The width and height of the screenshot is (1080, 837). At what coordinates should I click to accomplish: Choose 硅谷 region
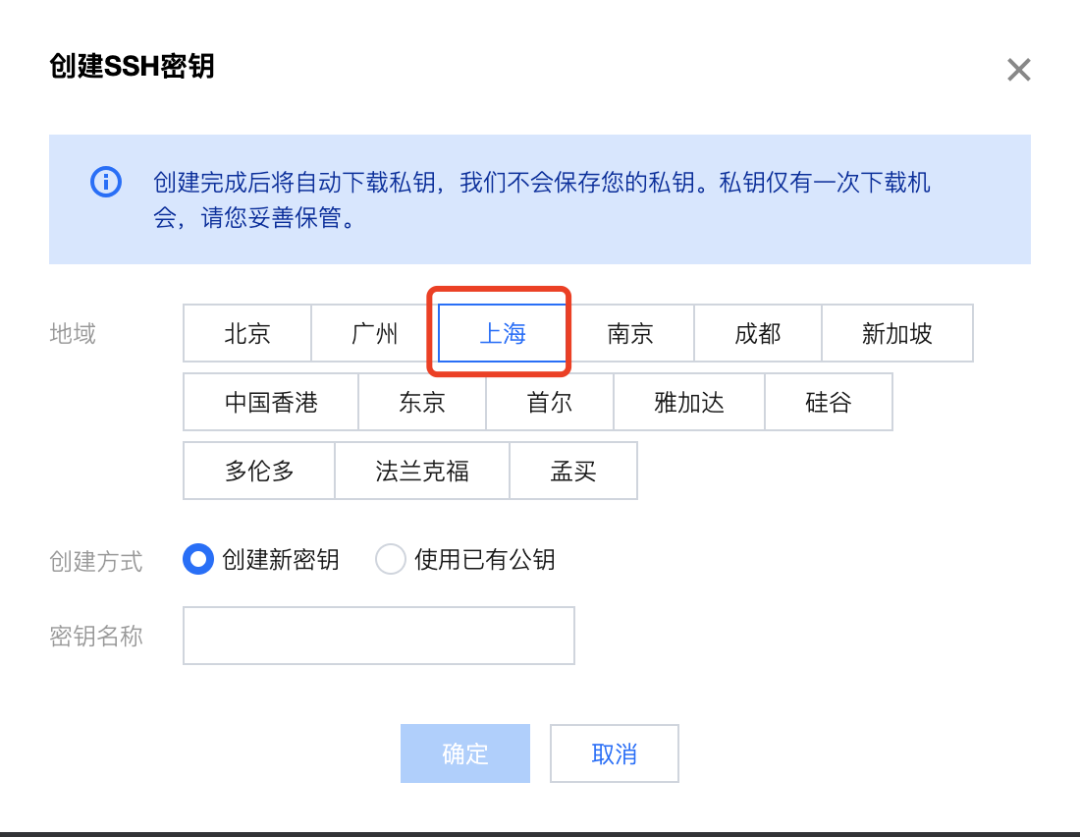(828, 402)
